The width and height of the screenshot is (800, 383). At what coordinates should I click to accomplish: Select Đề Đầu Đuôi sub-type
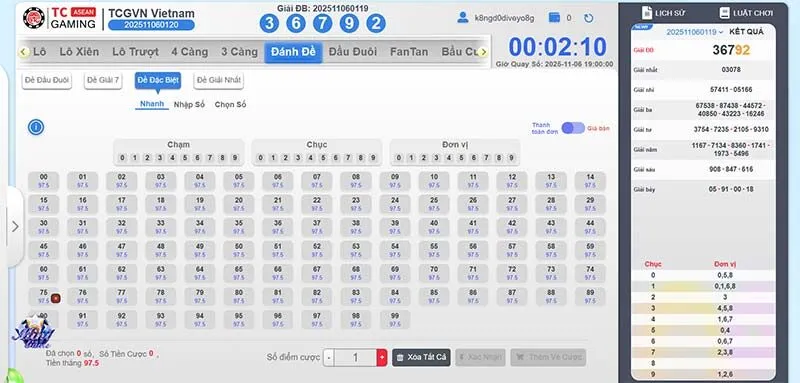pyautogui.click(x=46, y=80)
